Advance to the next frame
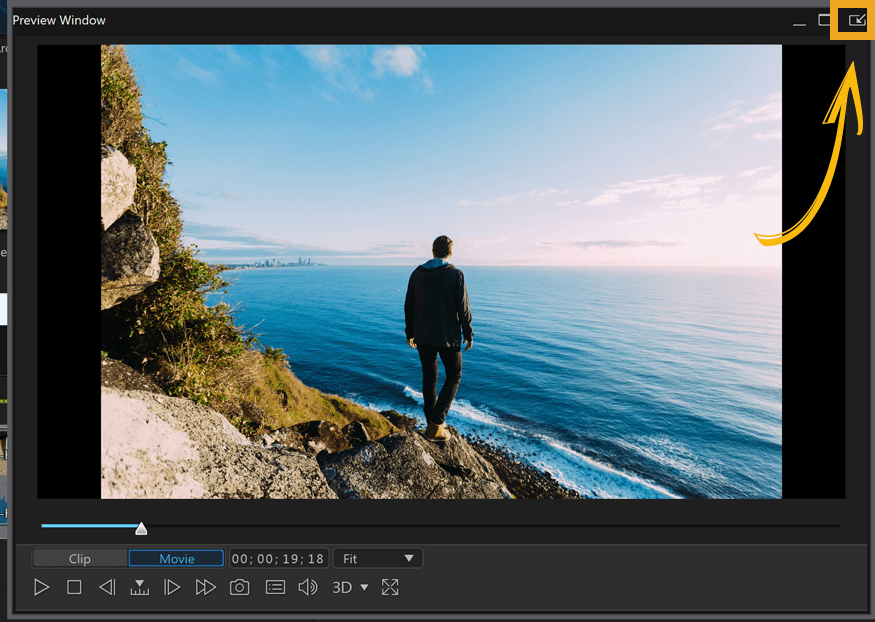The image size is (875, 622). pos(172,587)
